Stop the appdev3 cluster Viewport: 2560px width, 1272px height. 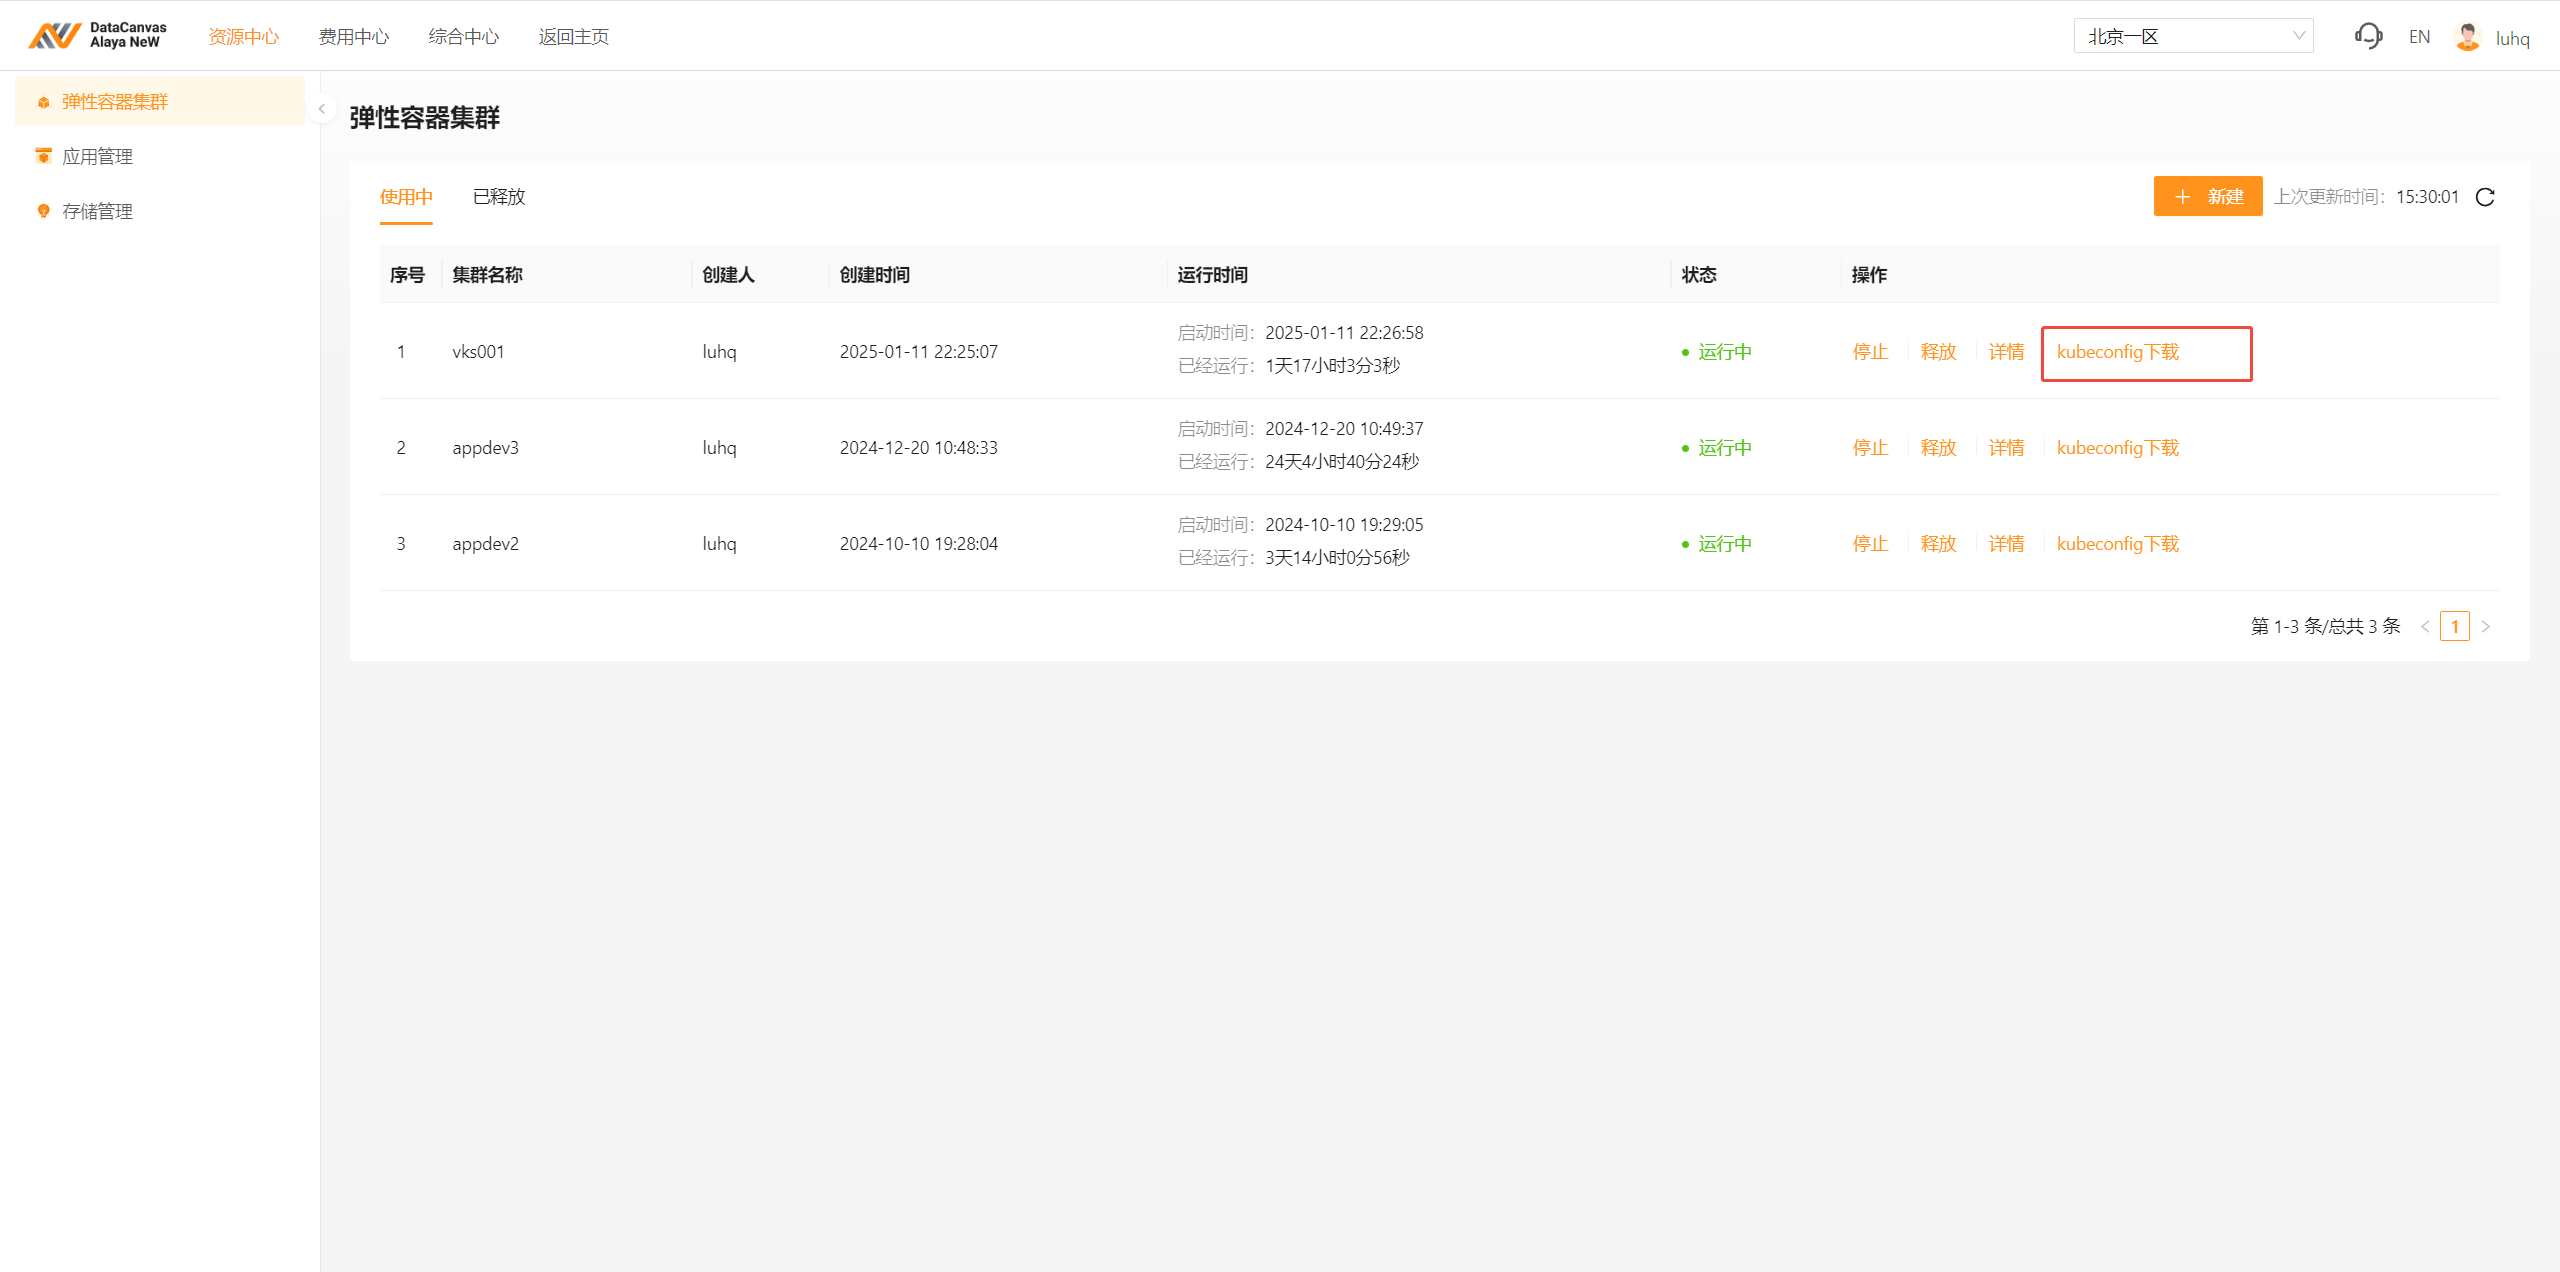1870,448
